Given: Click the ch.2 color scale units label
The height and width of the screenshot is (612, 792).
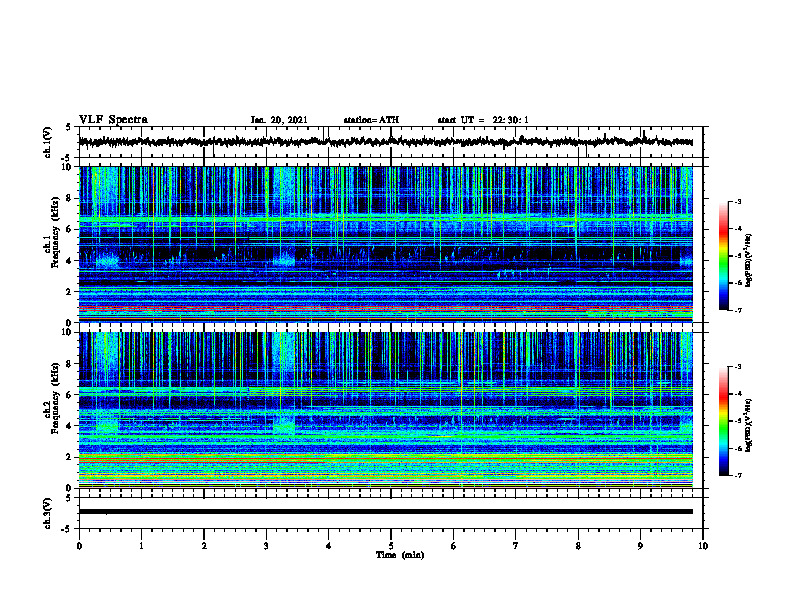Looking at the screenshot, I should click(749, 425).
